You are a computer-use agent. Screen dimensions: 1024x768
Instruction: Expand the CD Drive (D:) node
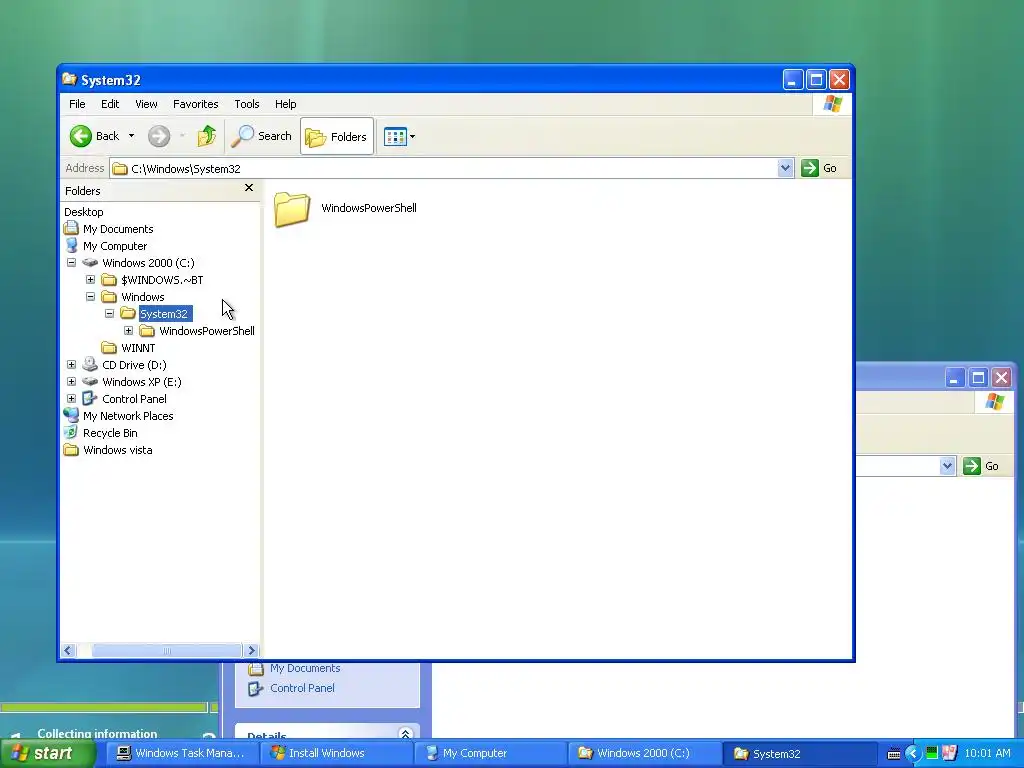(x=71, y=364)
